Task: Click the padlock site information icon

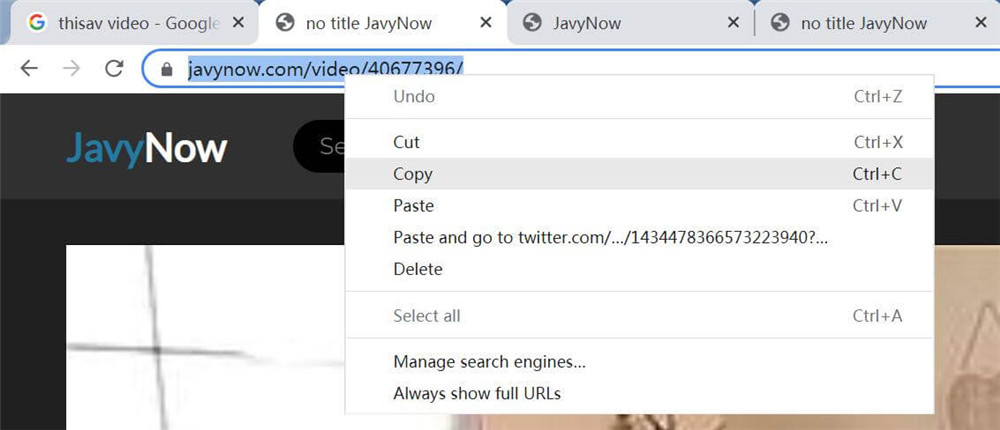Action: pos(166,69)
